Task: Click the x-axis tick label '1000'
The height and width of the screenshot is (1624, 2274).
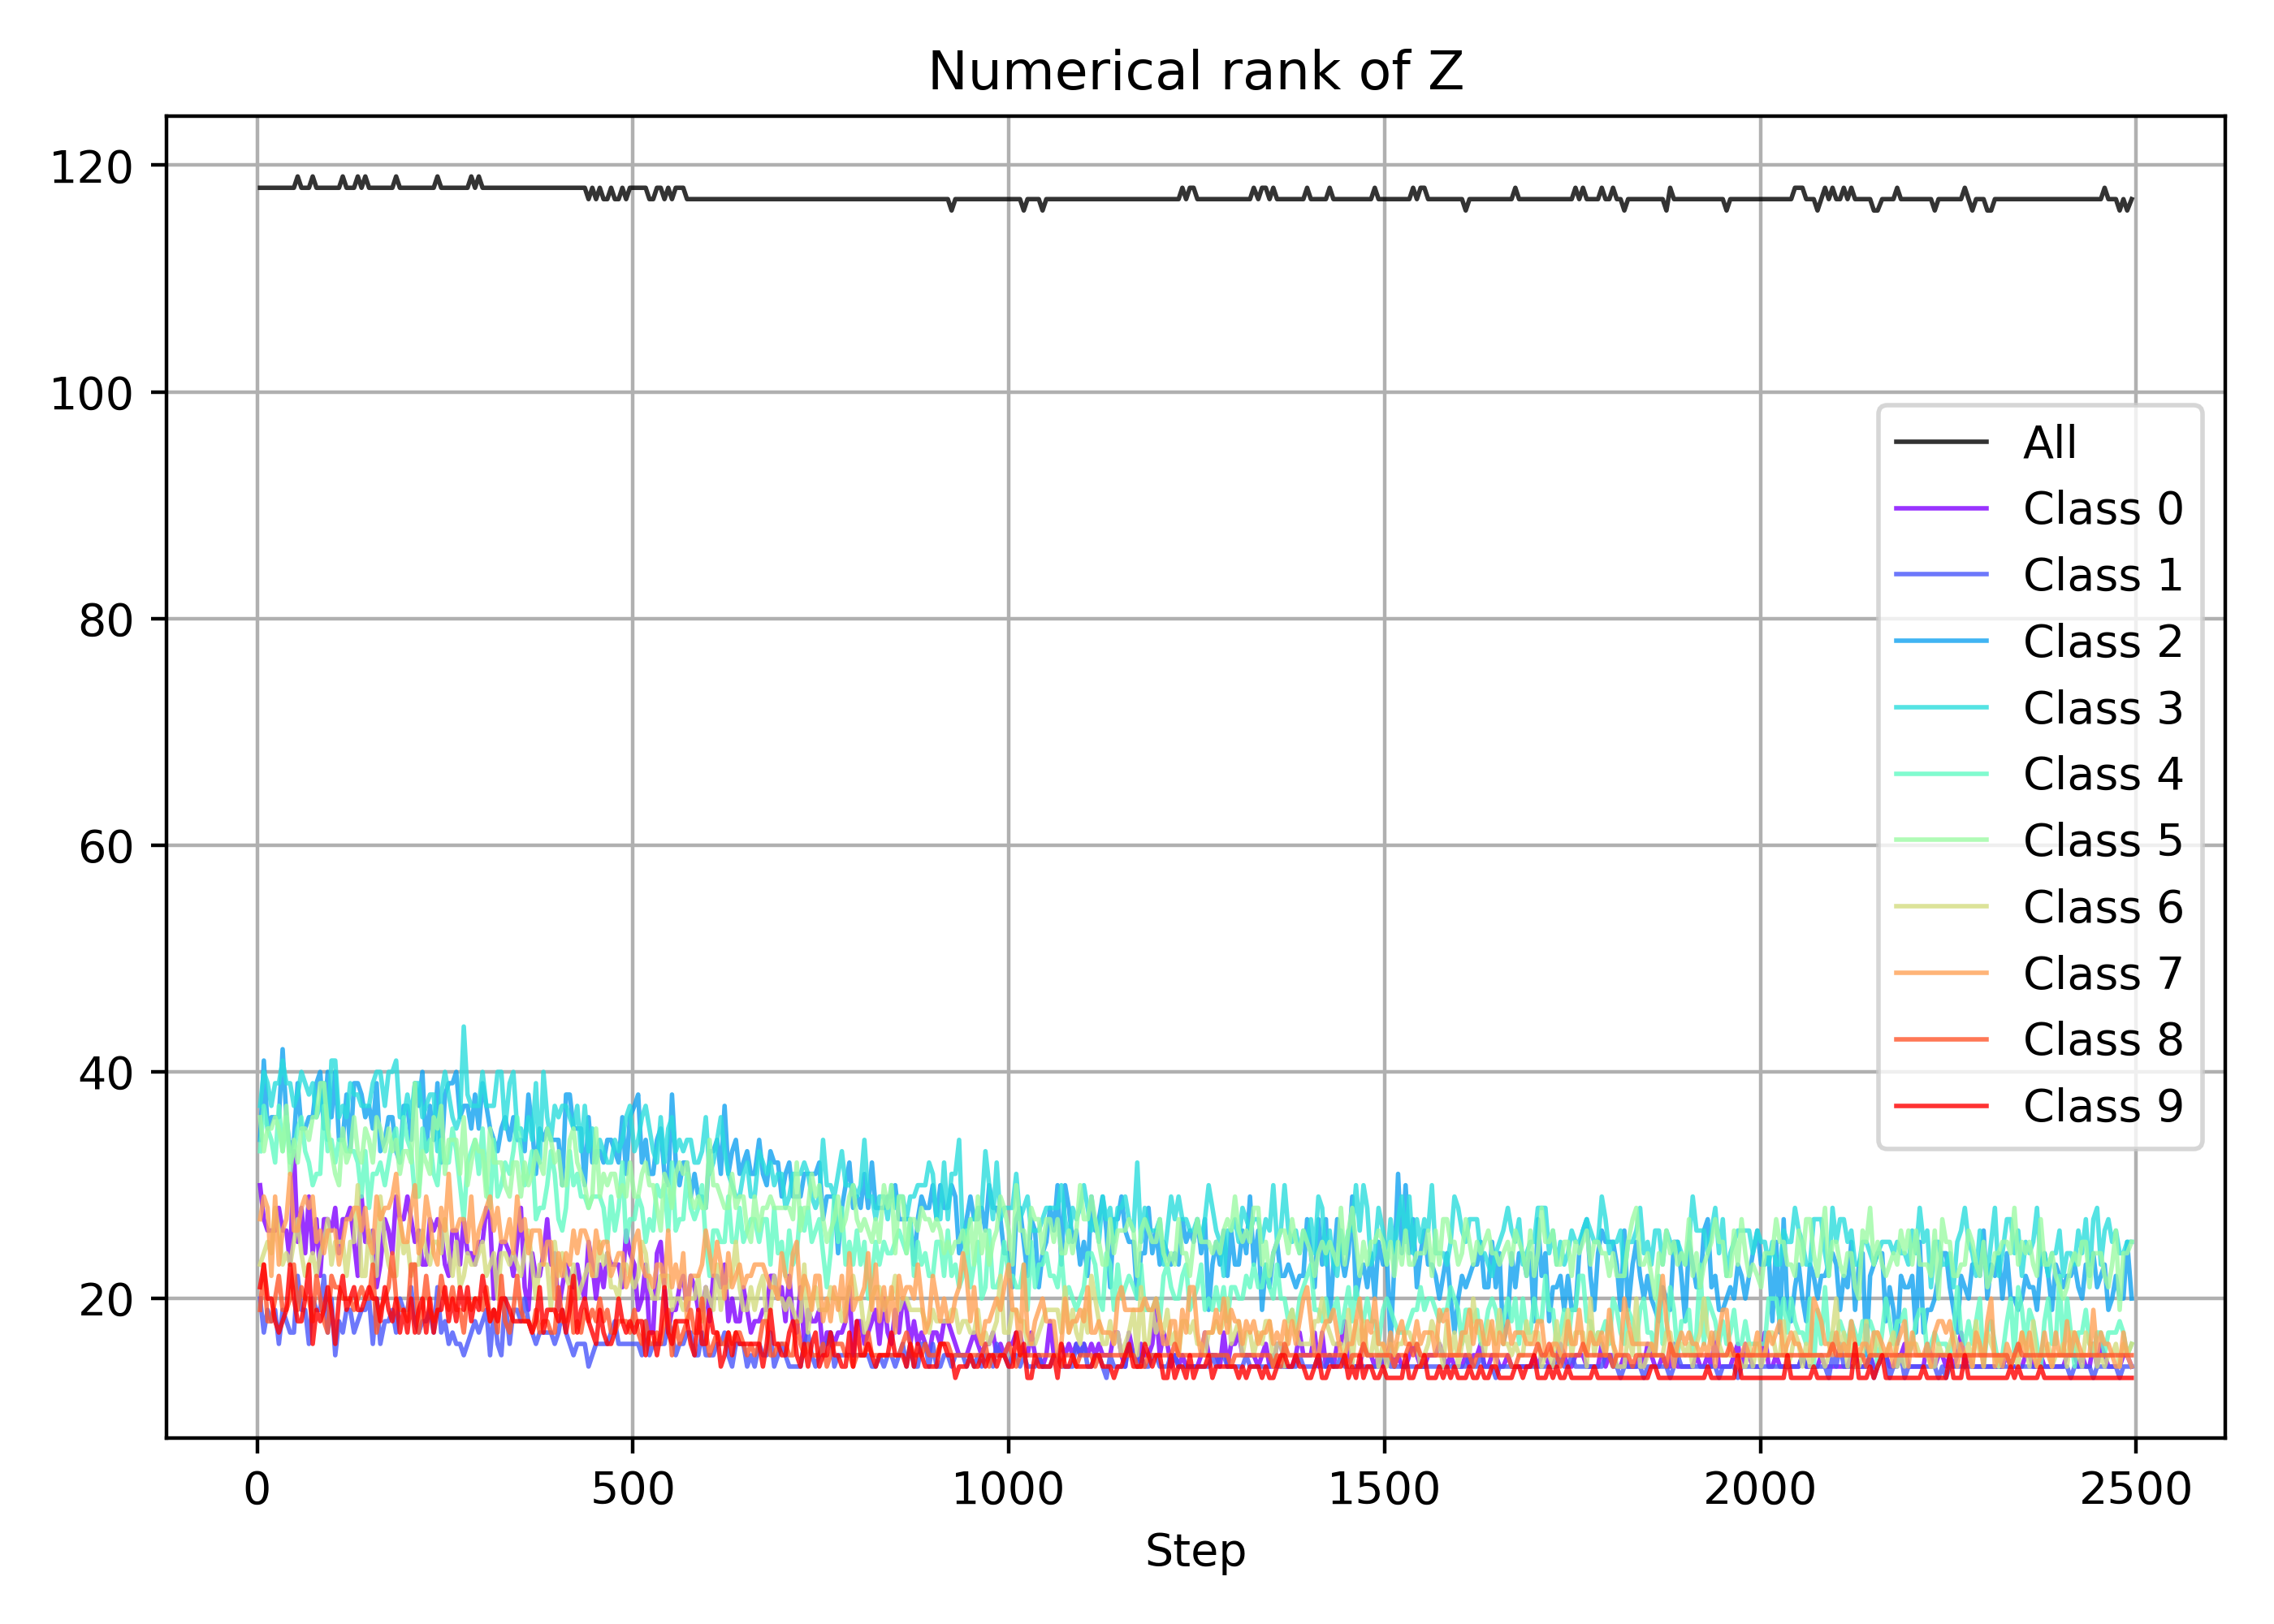Action: pyautogui.click(x=1008, y=1490)
